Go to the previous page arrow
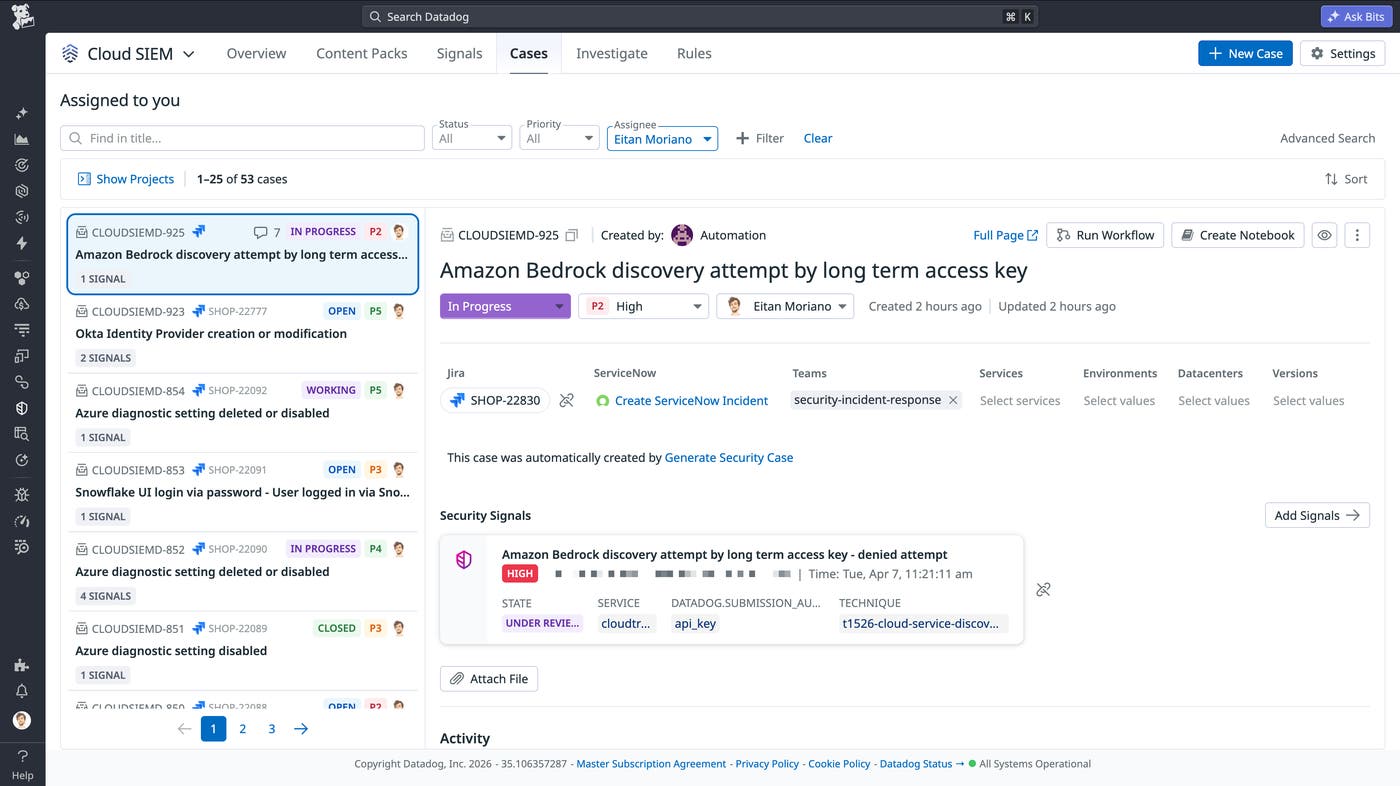 click(x=184, y=729)
